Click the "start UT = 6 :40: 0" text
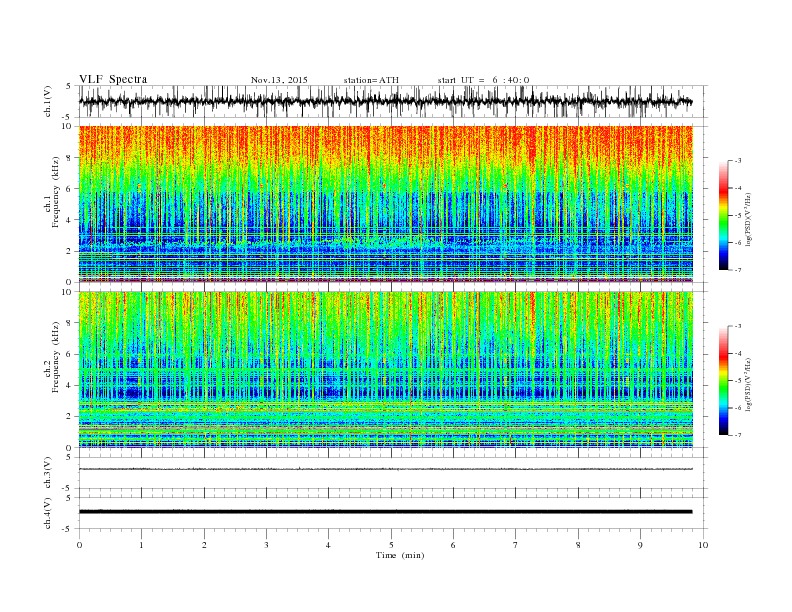792x612 pixels. 483,80
